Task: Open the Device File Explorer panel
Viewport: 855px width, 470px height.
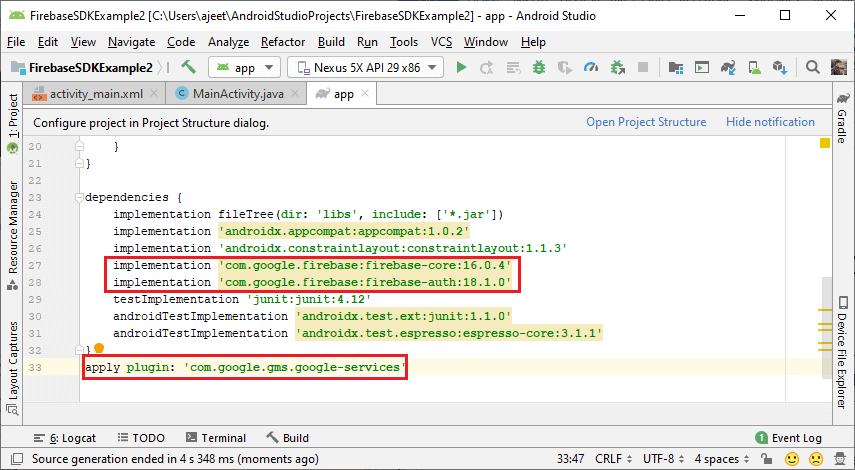Action: click(843, 352)
